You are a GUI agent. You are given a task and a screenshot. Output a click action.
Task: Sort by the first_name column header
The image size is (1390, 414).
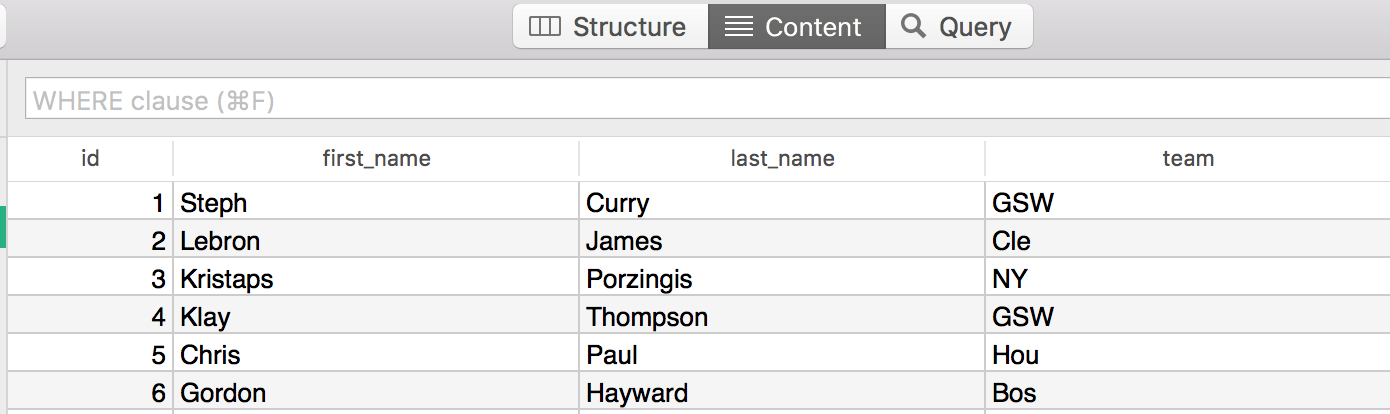376,158
